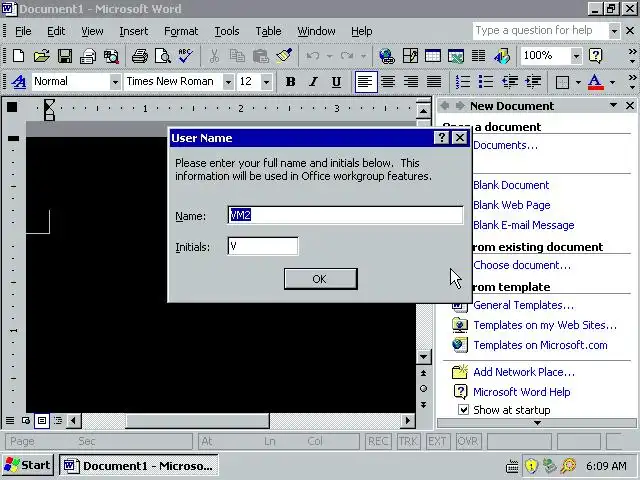Print using the printer toolbar icon
Viewport: 640px width, 480px height.
[140, 56]
